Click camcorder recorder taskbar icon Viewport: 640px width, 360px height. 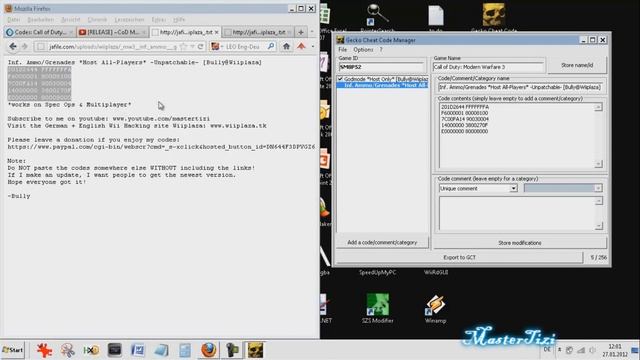pyautogui.click(x=232, y=350)
